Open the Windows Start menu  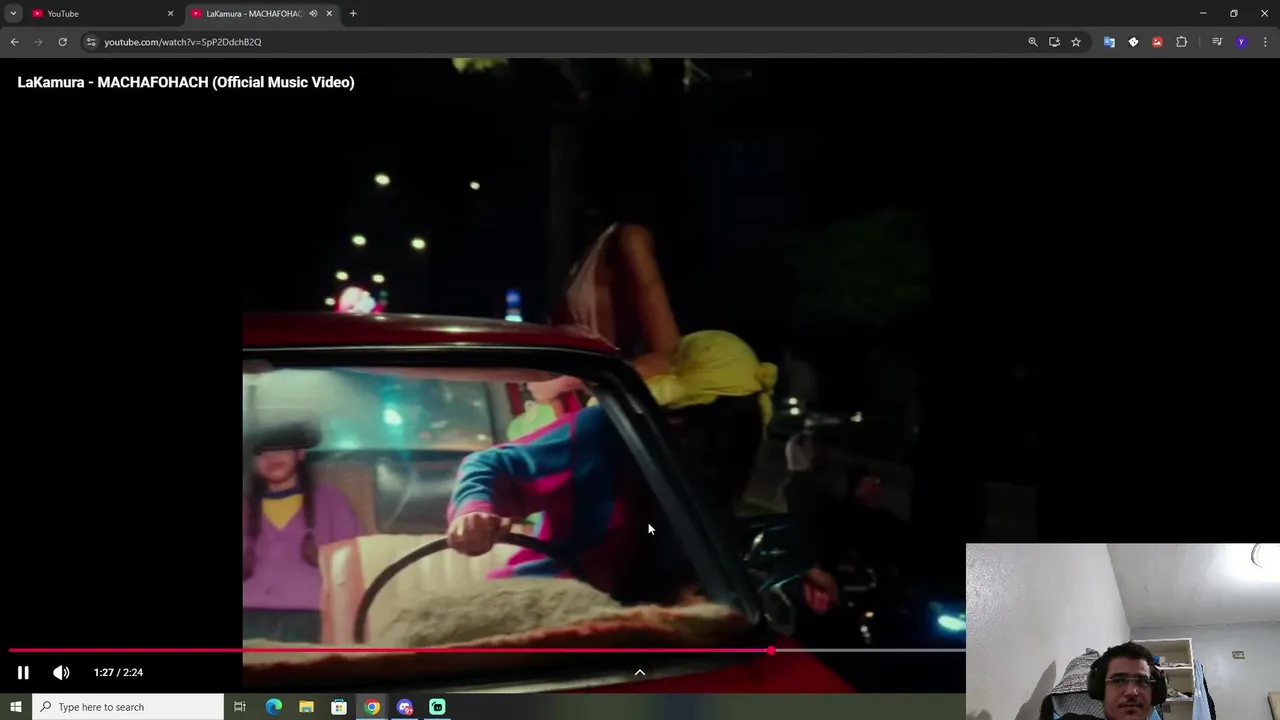tap(16, 707)
